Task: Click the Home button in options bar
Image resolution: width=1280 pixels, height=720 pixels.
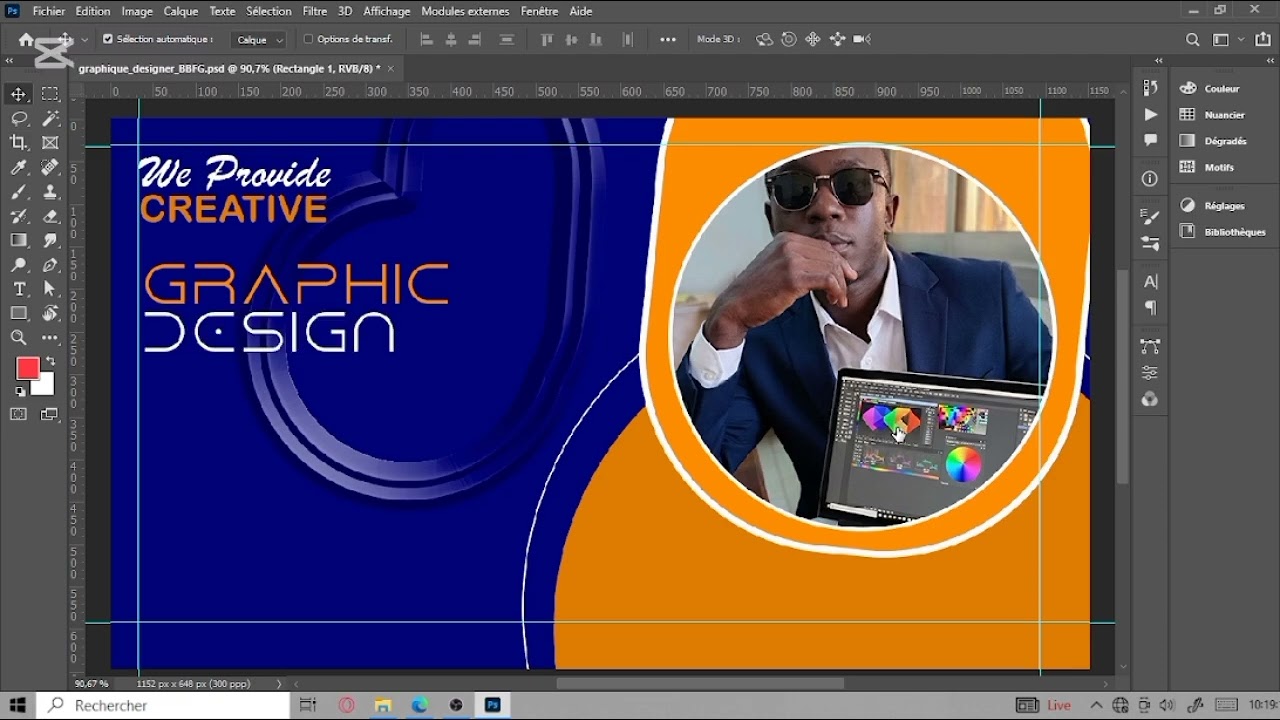Action: 26,39
